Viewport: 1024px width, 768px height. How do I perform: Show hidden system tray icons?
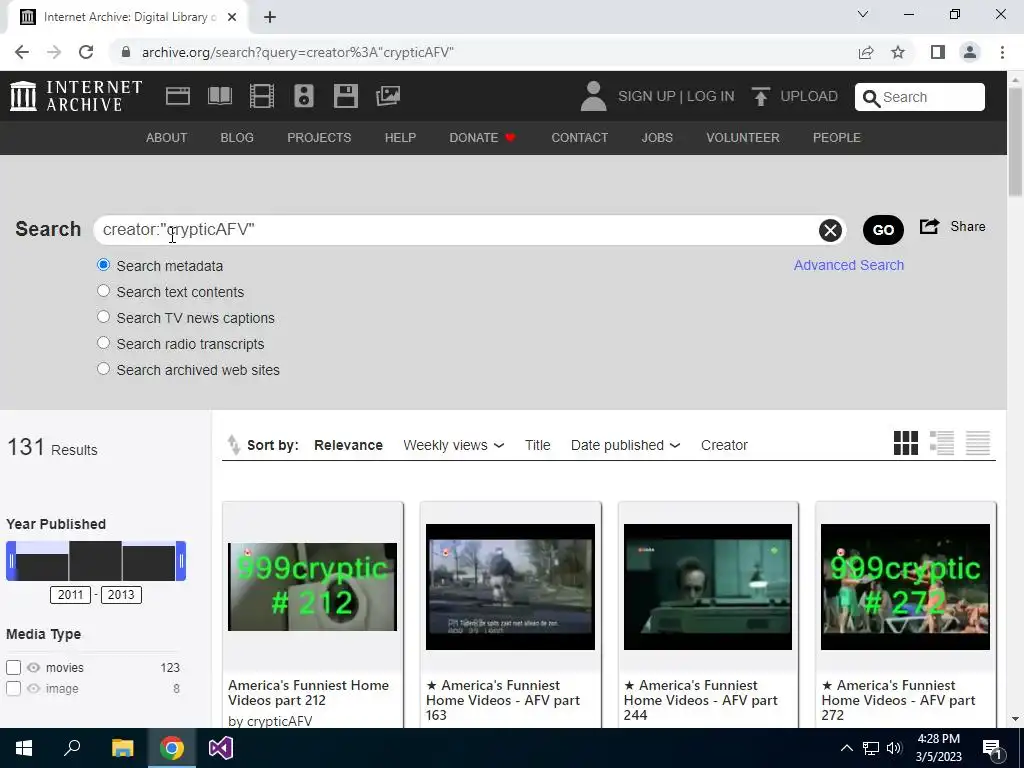pos(846,748)
